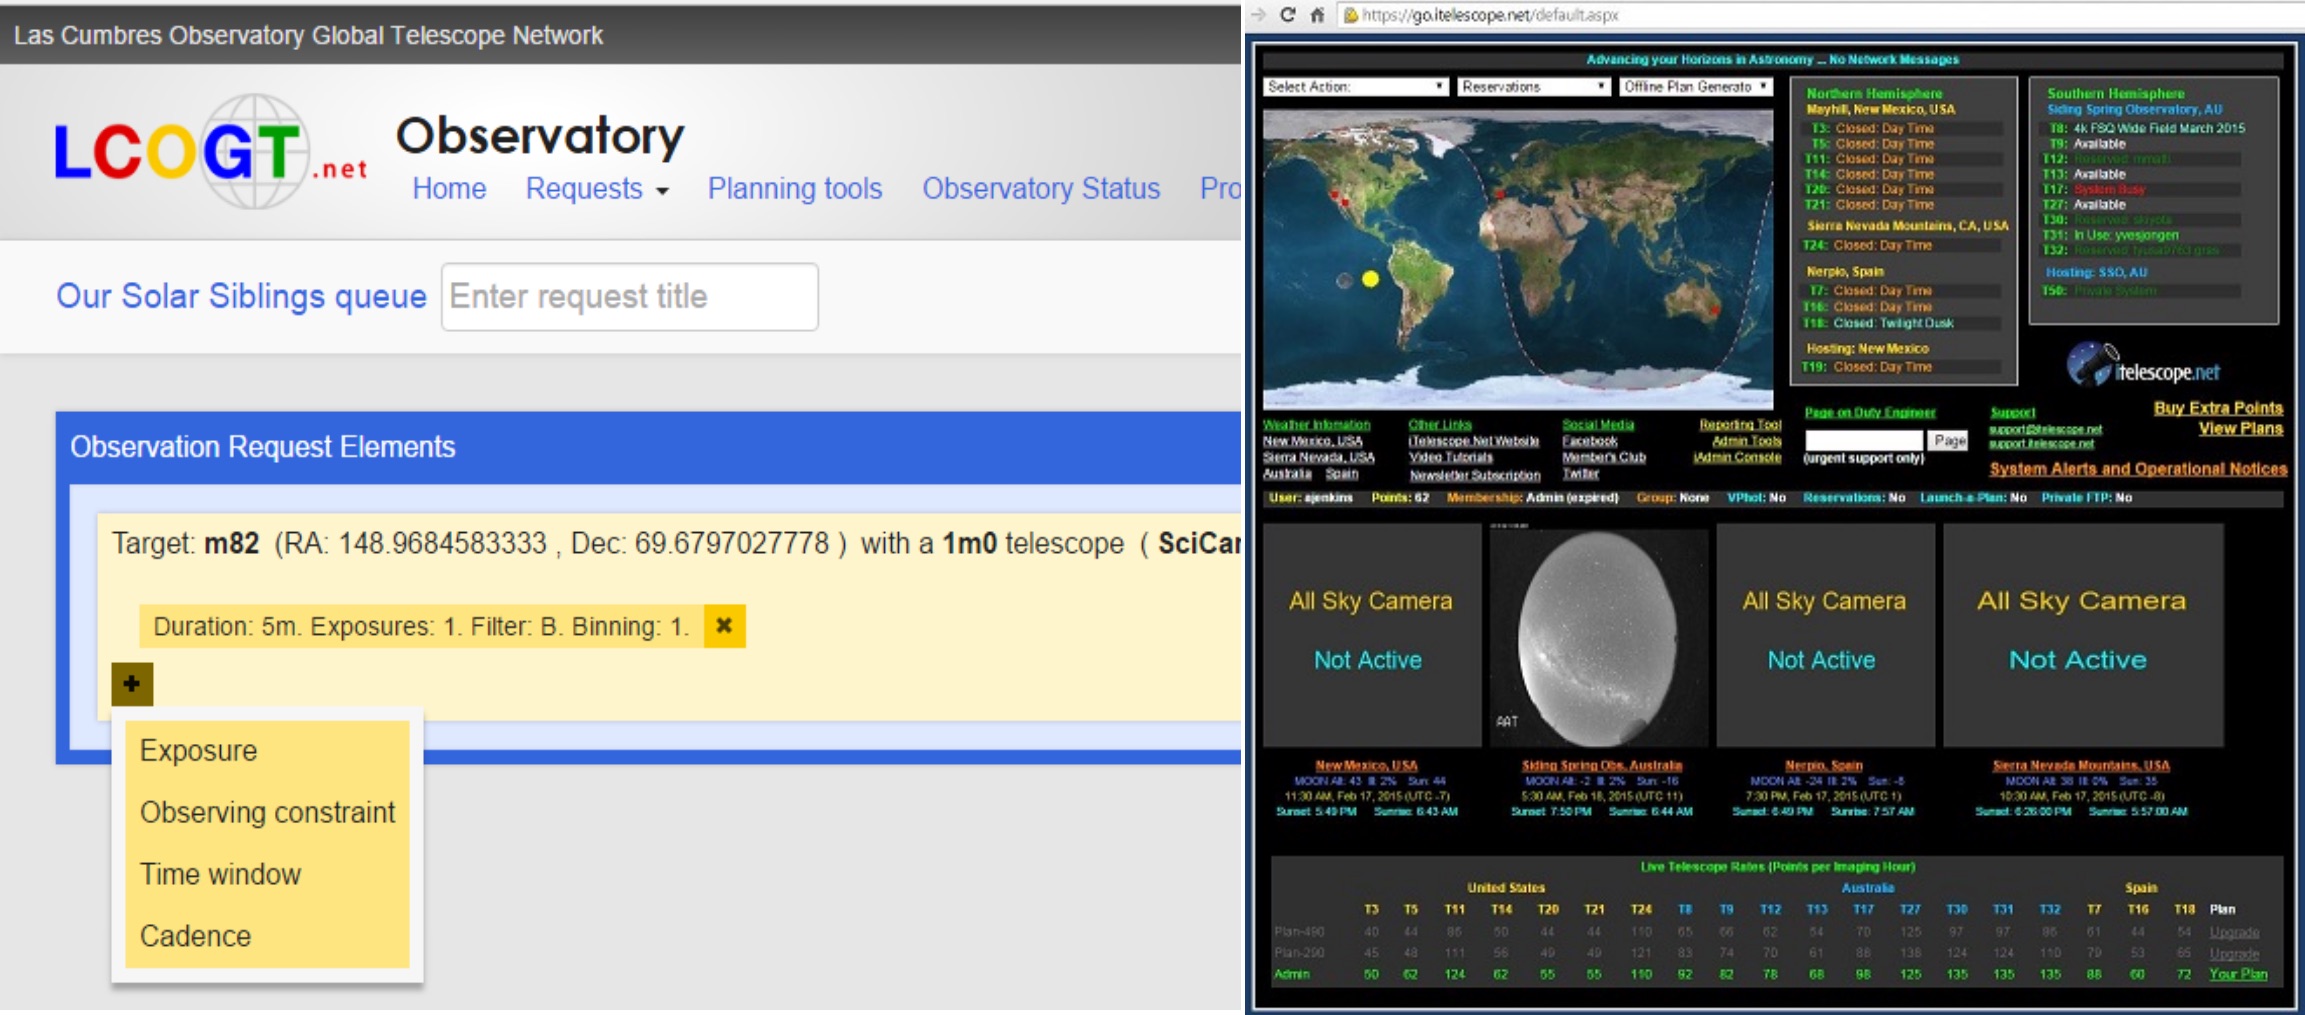Click the red Spain site marker on map

[1500, 194]
